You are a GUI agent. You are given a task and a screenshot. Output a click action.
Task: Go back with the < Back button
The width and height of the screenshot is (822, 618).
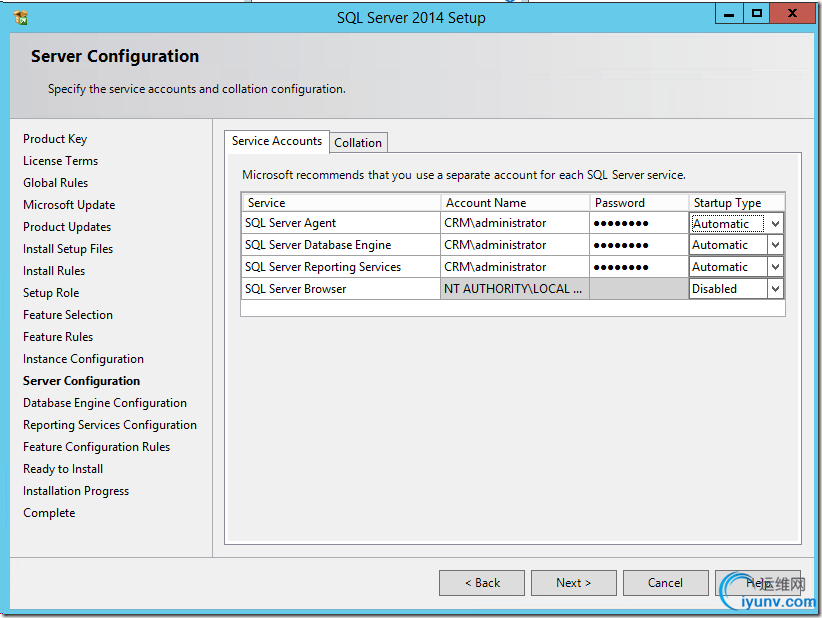tap(482, 583)
